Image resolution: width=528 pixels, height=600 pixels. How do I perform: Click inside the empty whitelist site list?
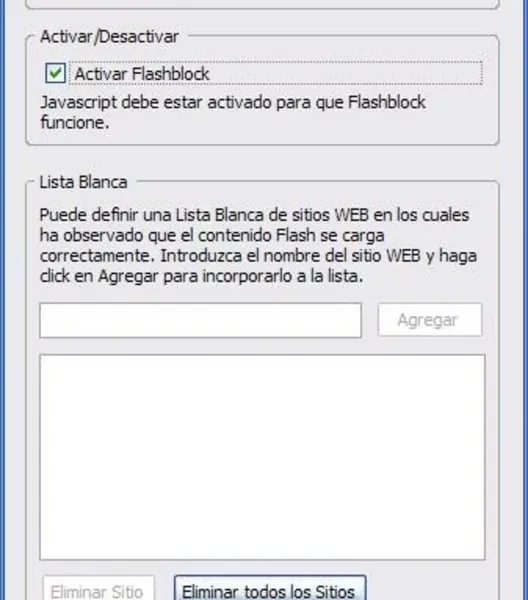click(x=262, y=457)
